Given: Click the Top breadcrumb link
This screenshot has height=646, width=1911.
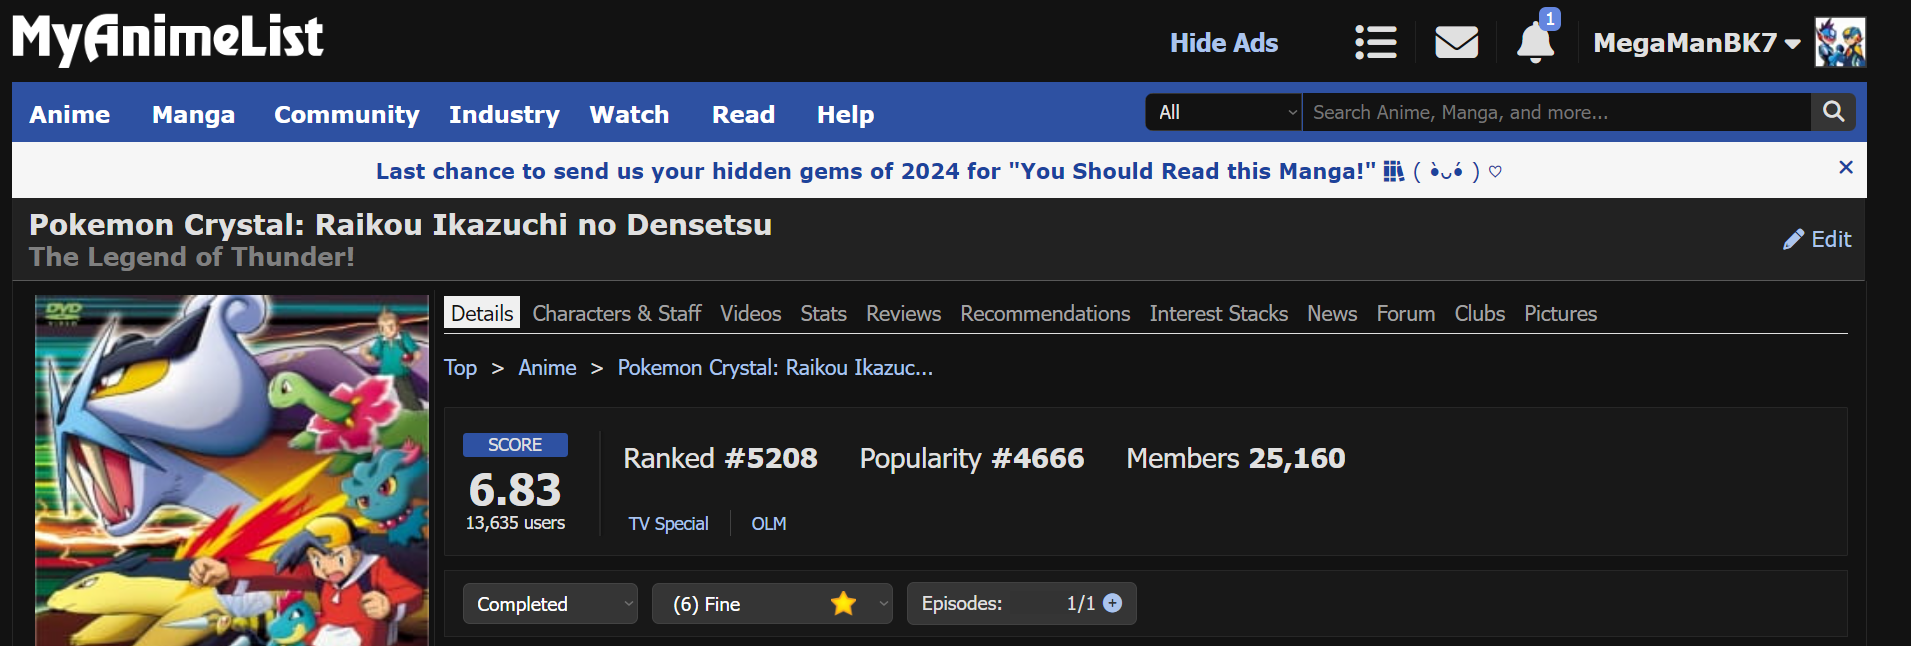Looking at the screenshot, I should click(x=460, y=368).
